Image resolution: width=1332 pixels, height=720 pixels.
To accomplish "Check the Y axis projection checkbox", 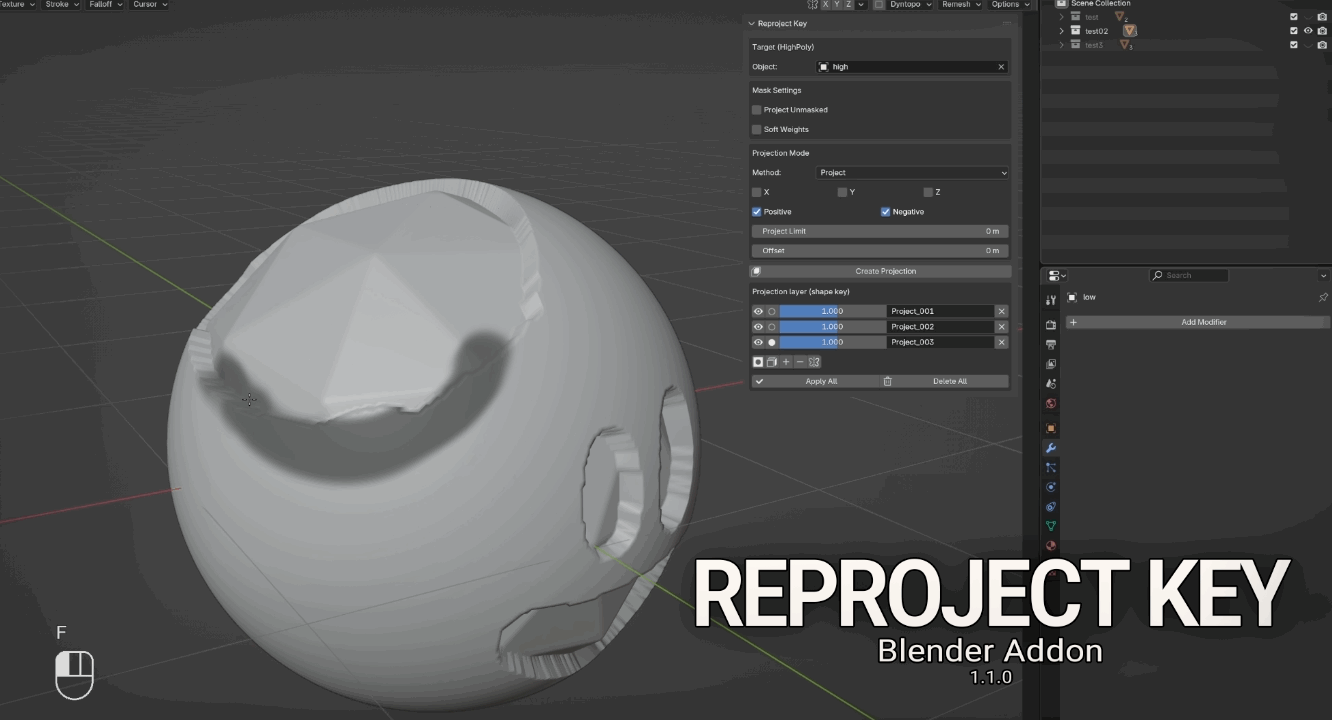I will click(x=843, y=192).
